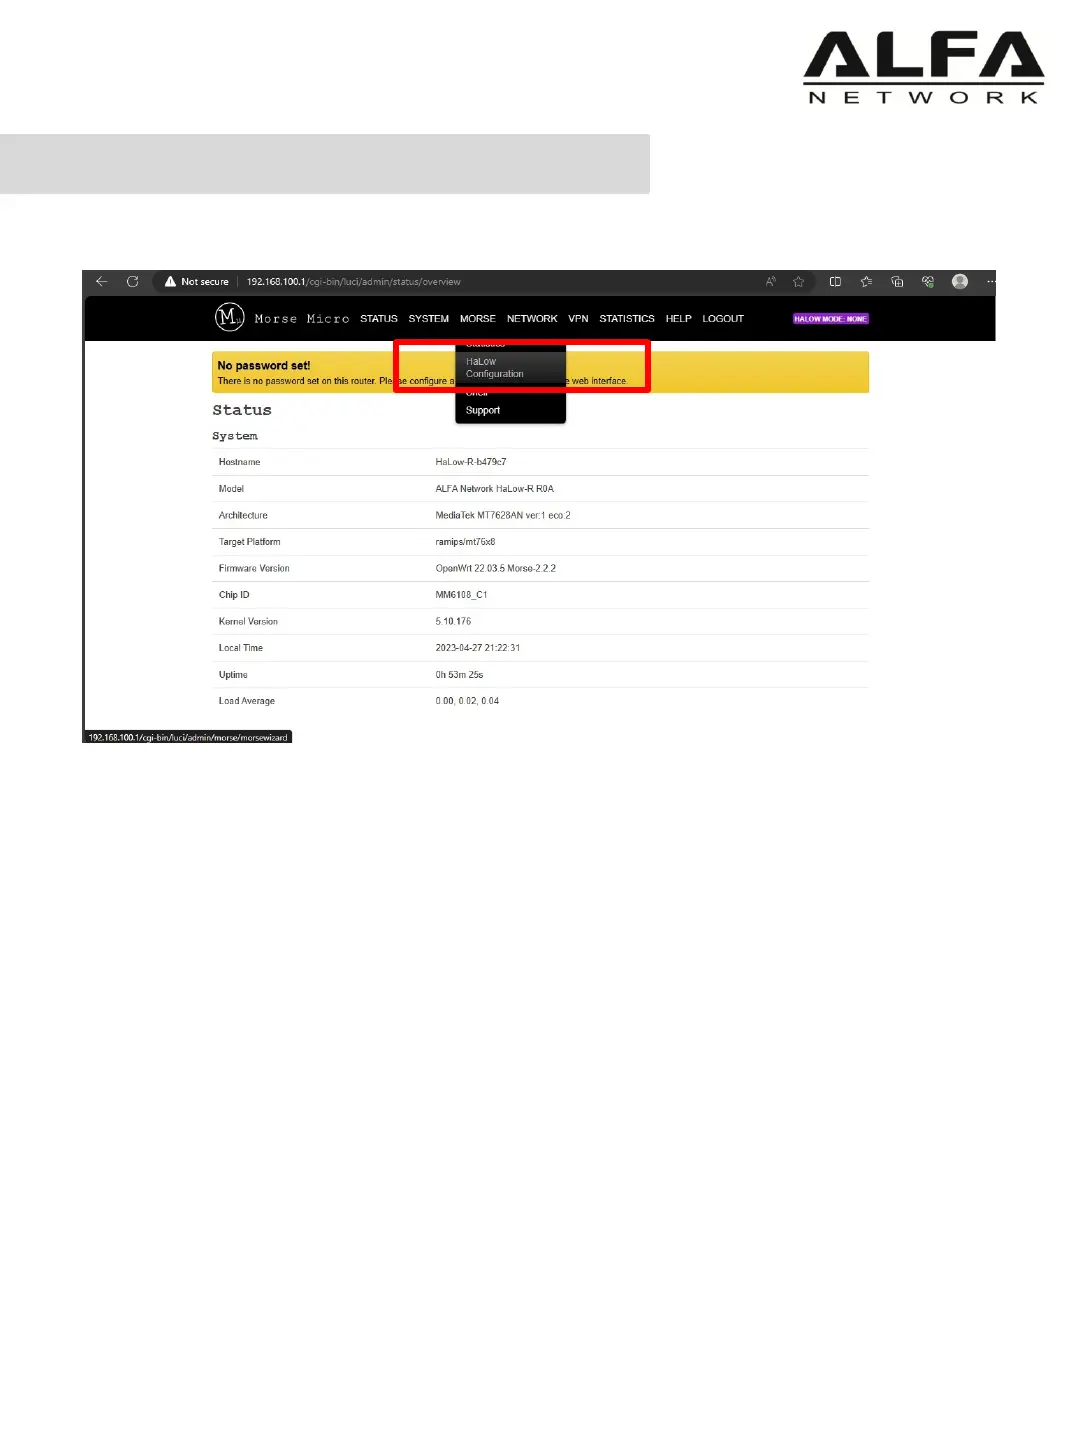The image size is (1080, 1440).
Task: Select Support in the dropdown menu
Action: pyautogui.click(x=483, y=411)
